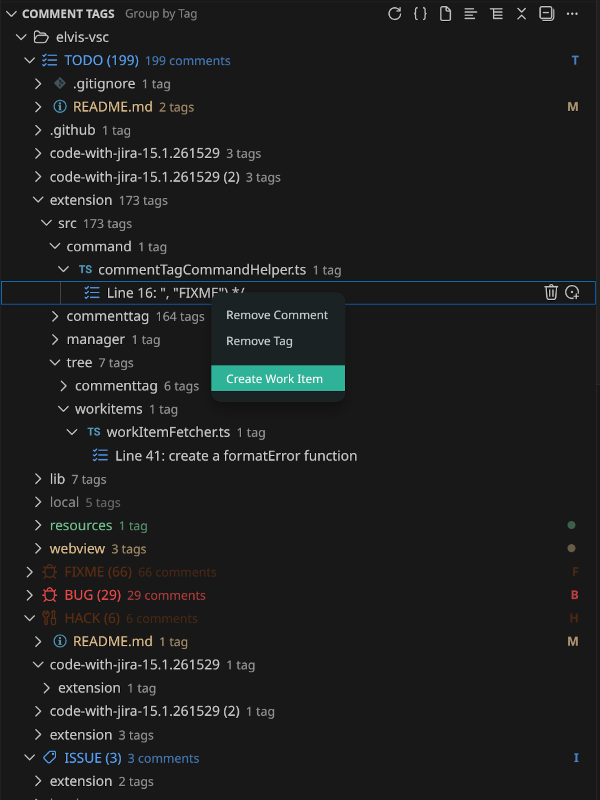Select the indented-list toolbar icon

tap(496, 14)
